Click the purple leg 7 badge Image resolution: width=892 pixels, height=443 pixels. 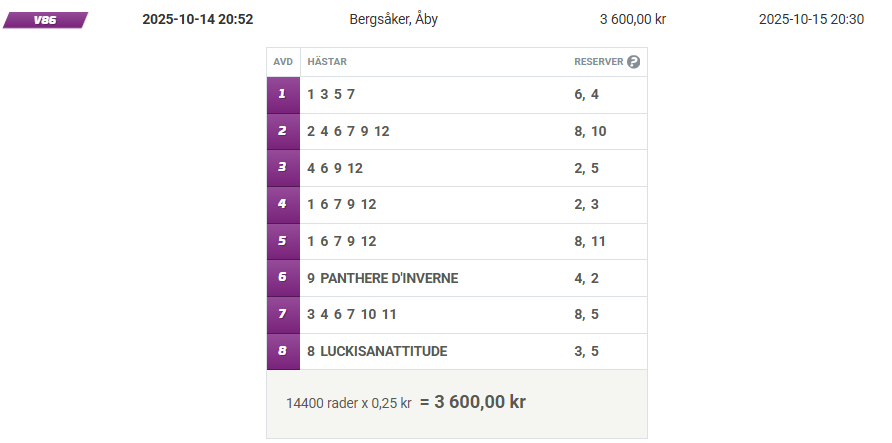coord(283,315)
